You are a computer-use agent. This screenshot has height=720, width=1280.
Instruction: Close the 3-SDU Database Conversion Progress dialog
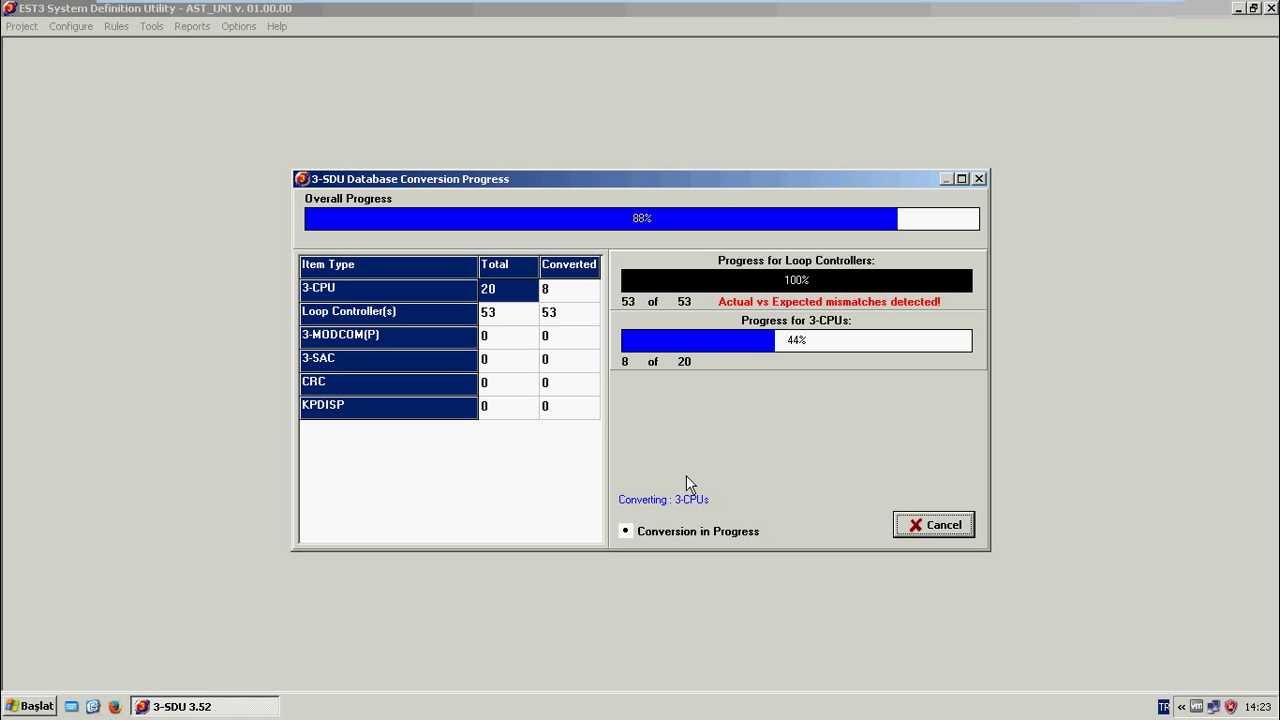(979, 179)
